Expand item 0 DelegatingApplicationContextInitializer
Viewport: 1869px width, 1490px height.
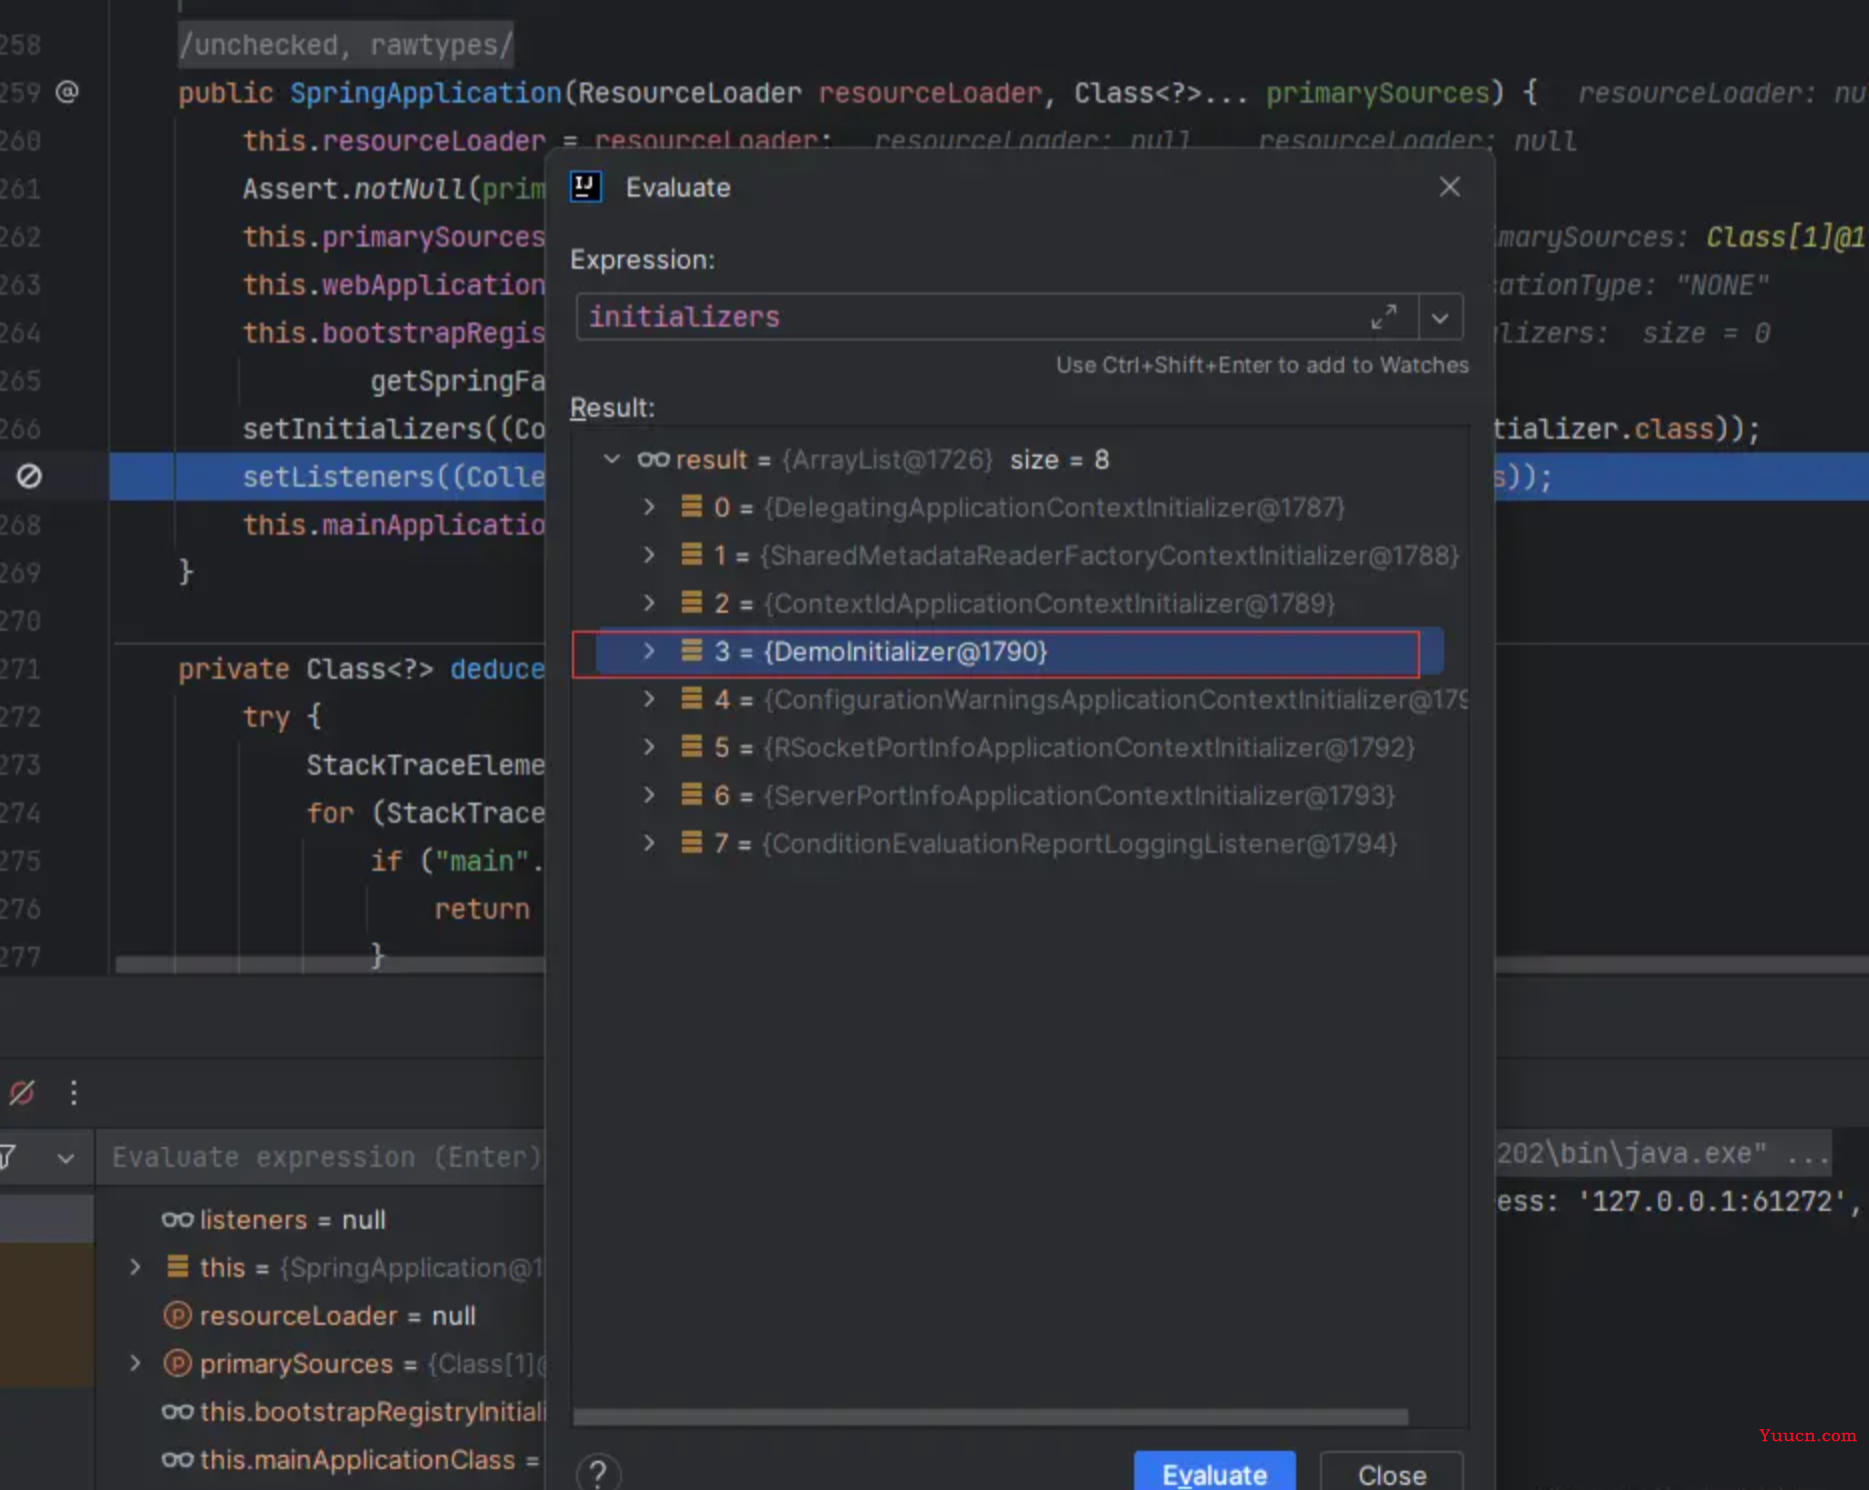pyautogui.click(x=649, y=507)
